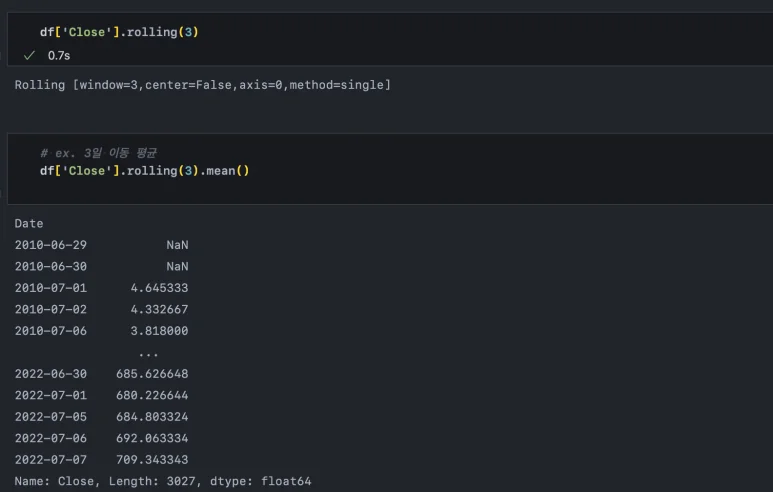Click the Rolling object output text

coord(202,85)
